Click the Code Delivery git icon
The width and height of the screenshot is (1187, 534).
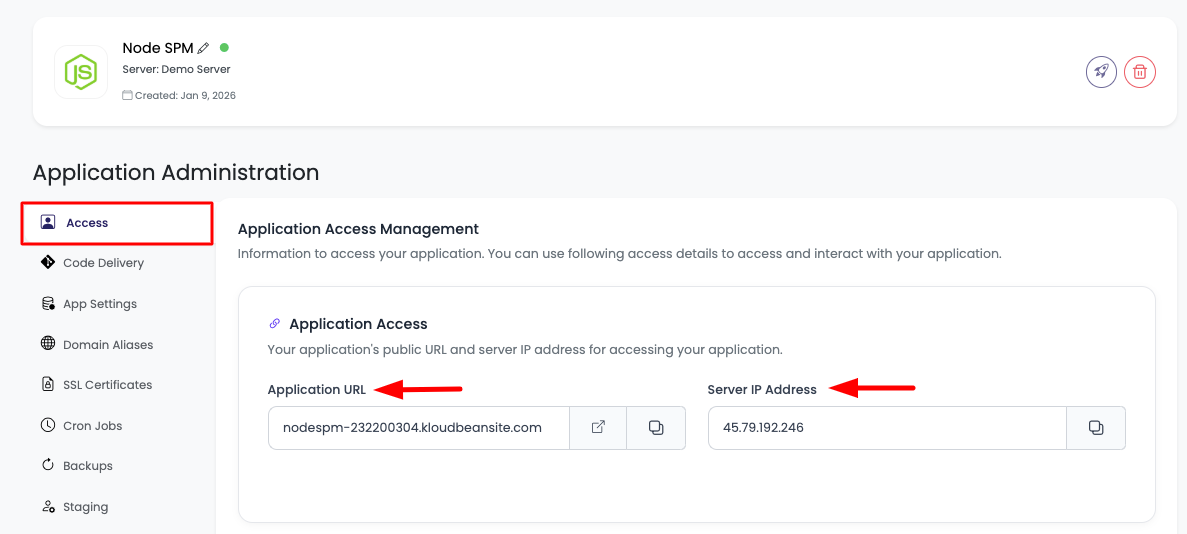(48, 262)
